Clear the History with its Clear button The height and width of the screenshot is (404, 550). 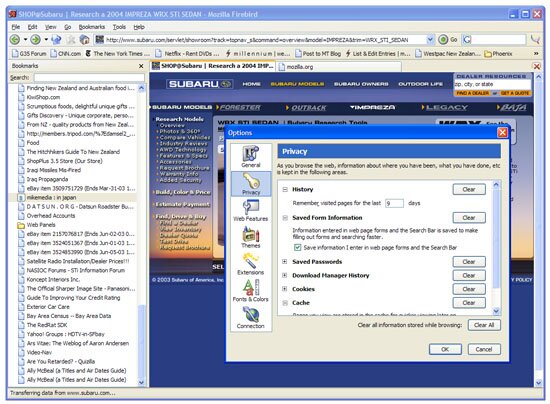(469, 189)
